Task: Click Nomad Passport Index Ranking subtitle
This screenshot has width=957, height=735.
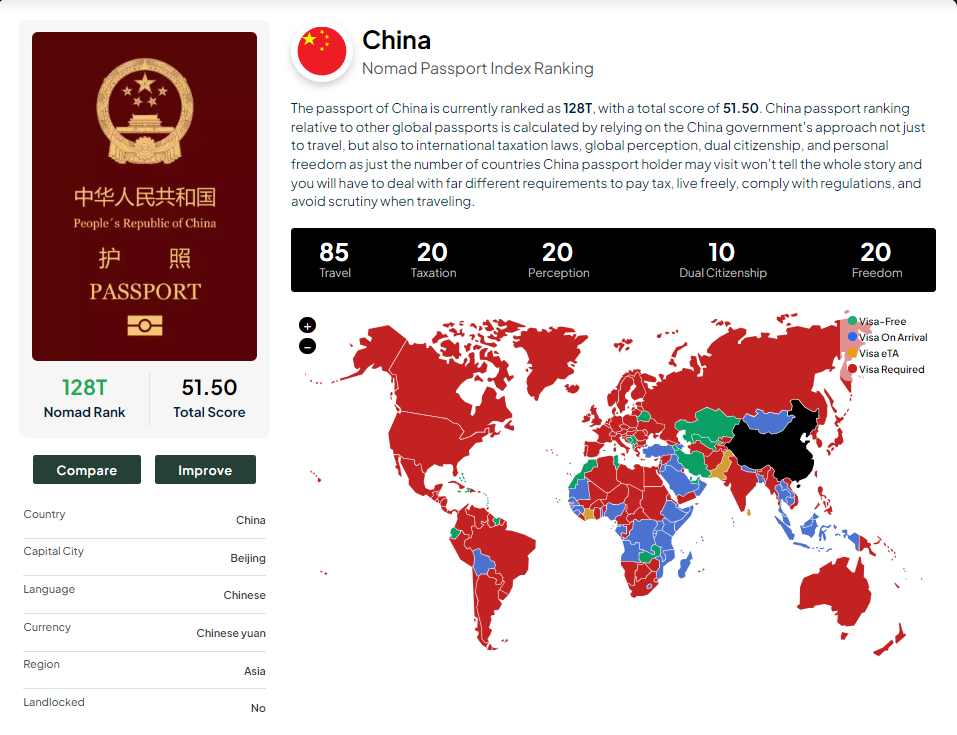Action: pos(478,68)
